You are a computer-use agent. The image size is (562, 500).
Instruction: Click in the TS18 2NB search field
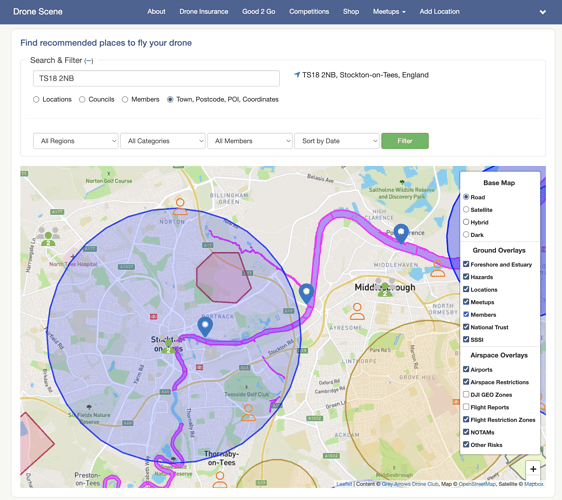point(156,78)
